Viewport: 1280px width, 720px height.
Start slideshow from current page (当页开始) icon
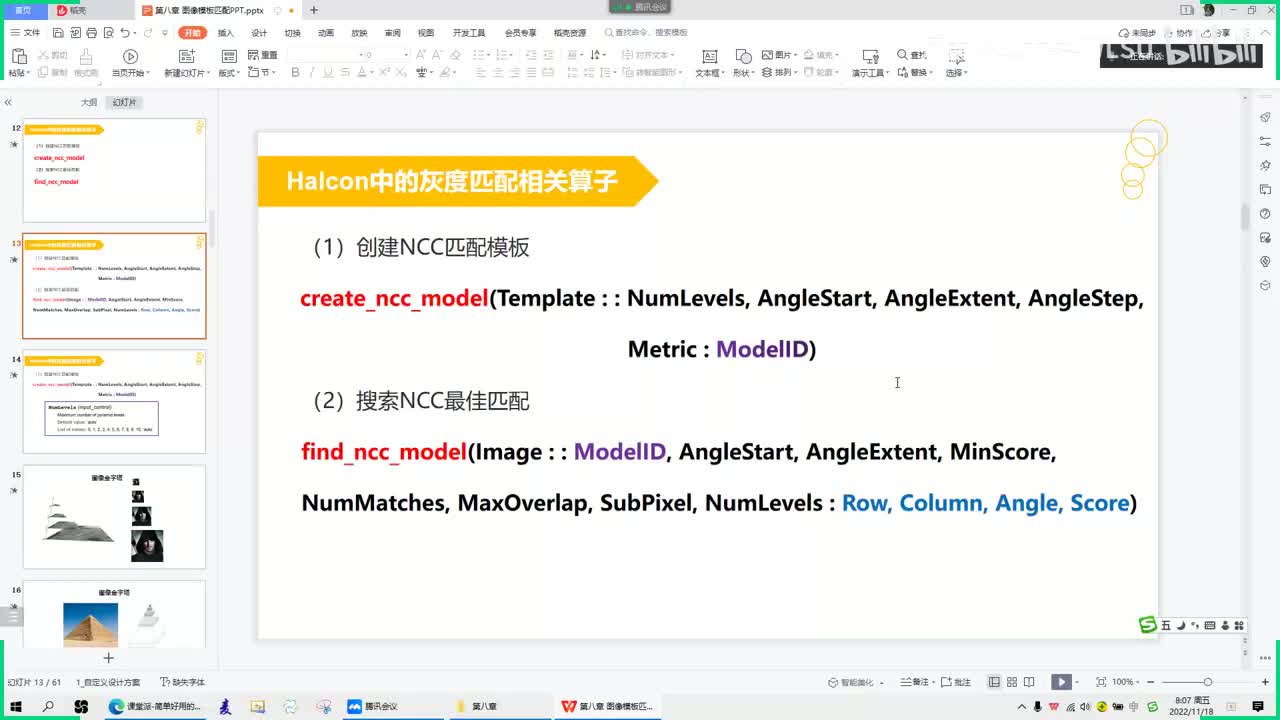[130, 57]
